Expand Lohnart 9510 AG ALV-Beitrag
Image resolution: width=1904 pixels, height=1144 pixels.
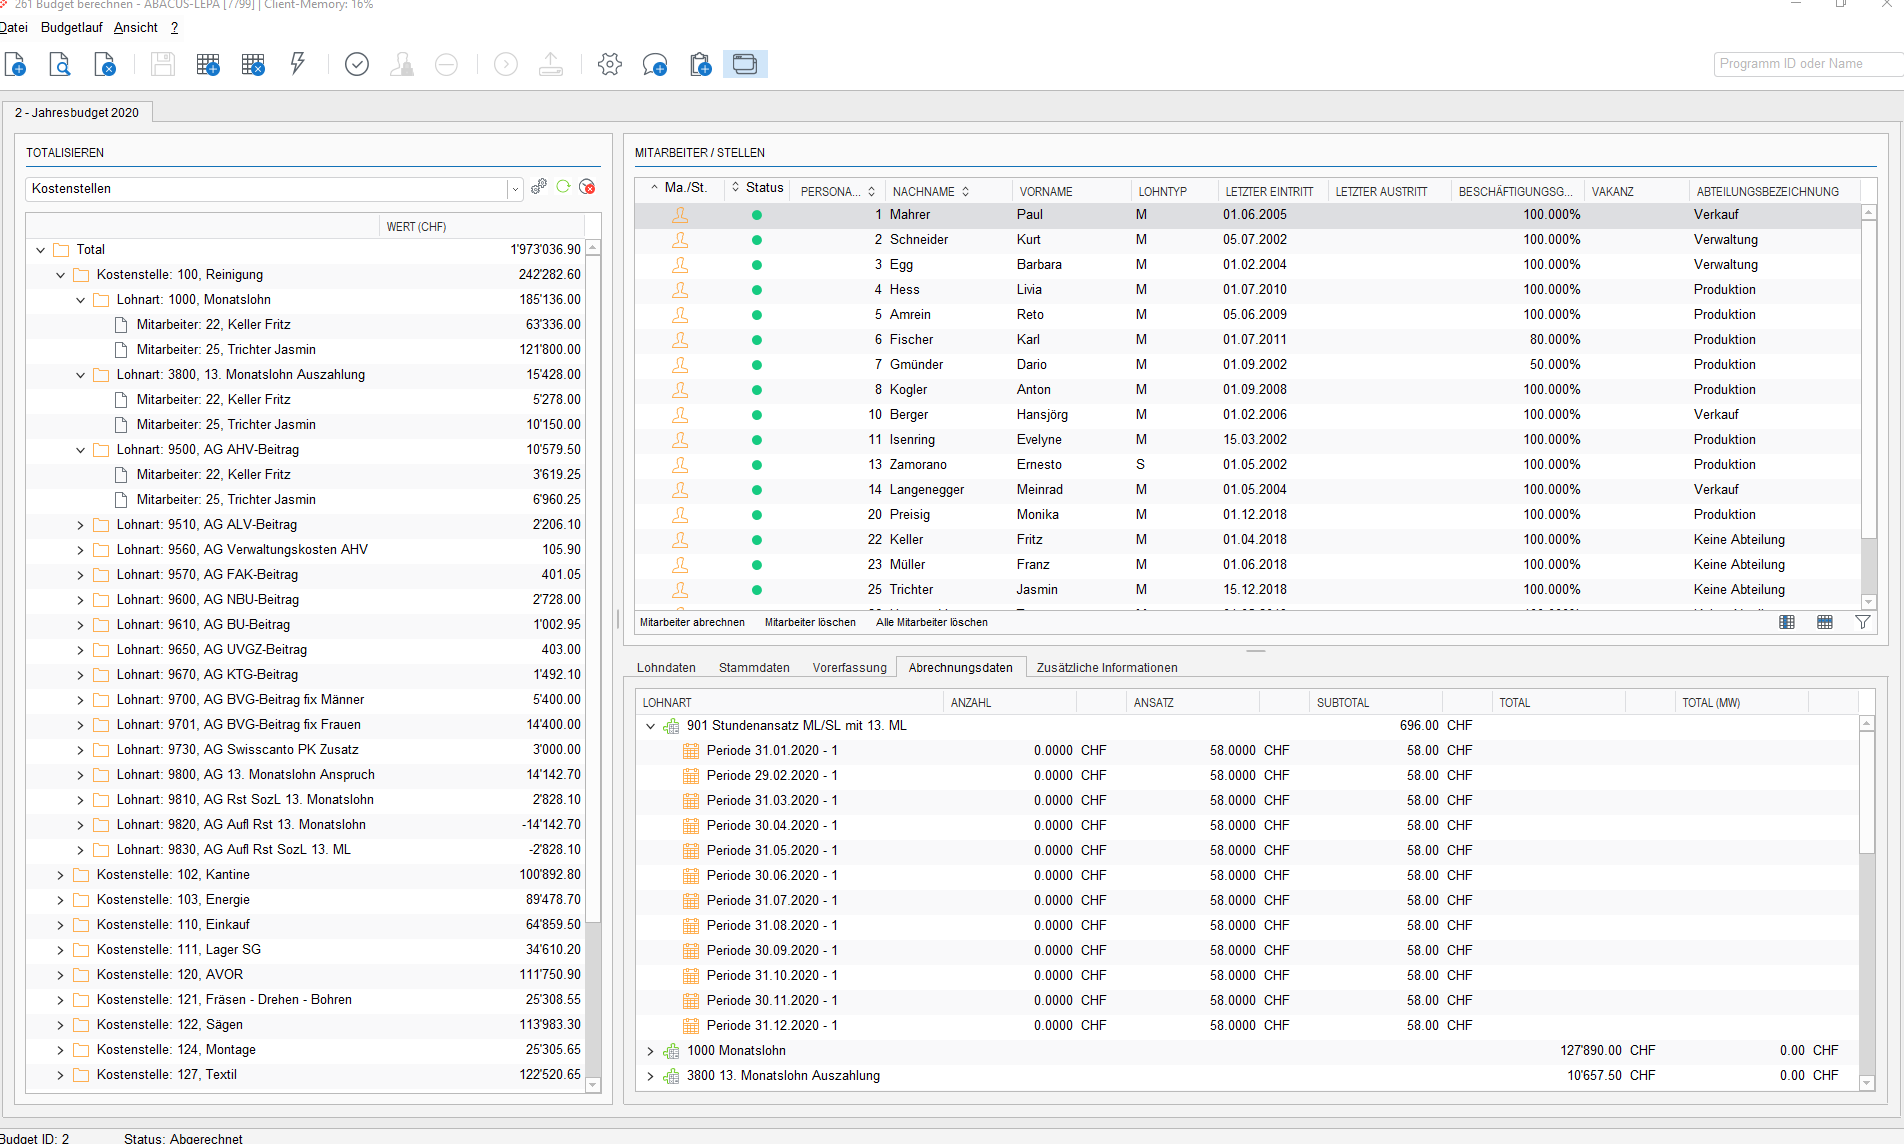81,525
